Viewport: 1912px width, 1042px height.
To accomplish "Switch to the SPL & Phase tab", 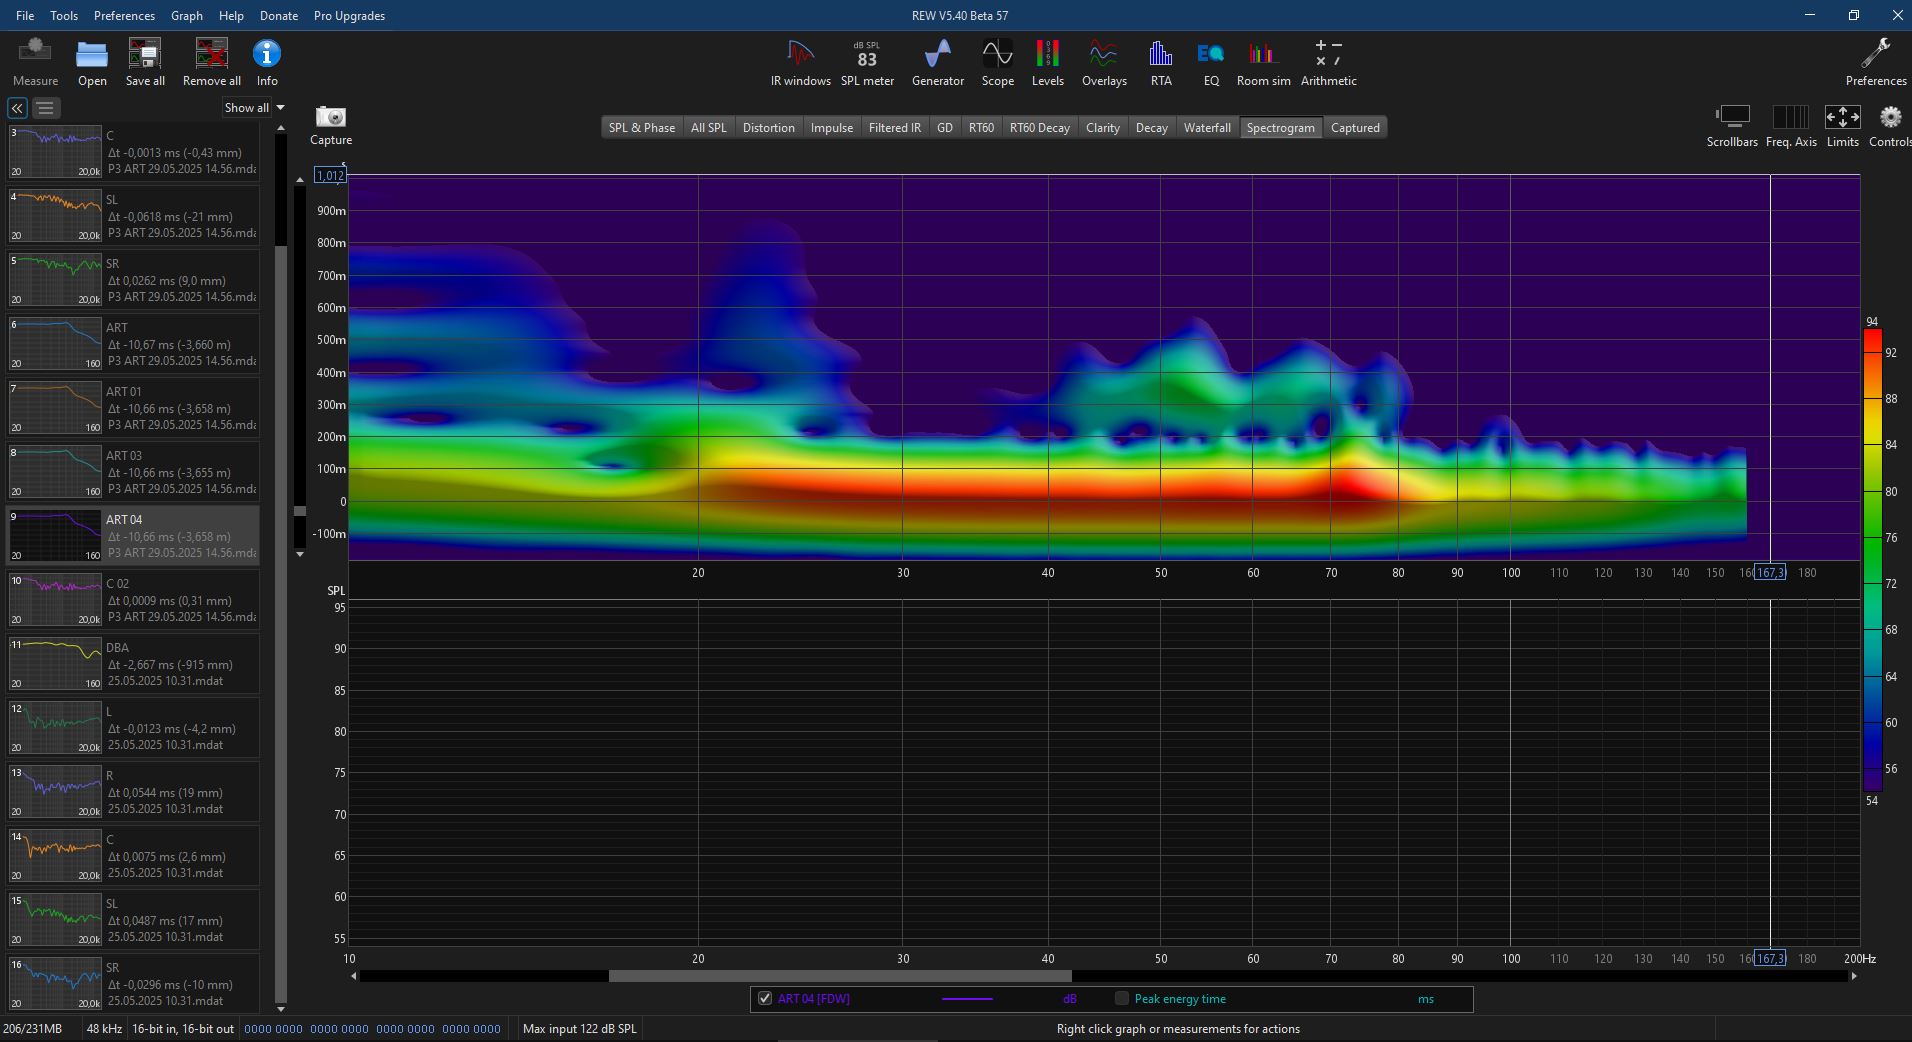I will click(x=642, y=128).
